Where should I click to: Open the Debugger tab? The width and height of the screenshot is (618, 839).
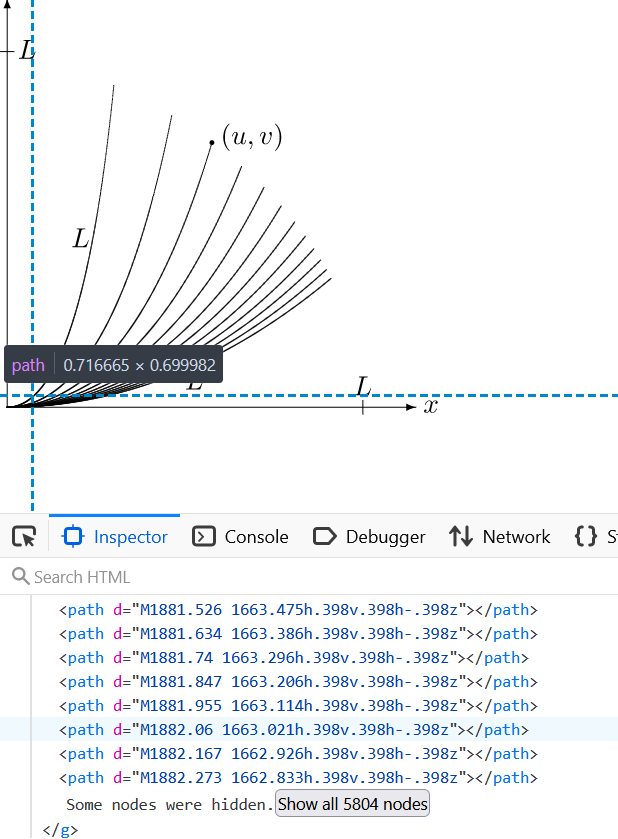pos(369,536)
